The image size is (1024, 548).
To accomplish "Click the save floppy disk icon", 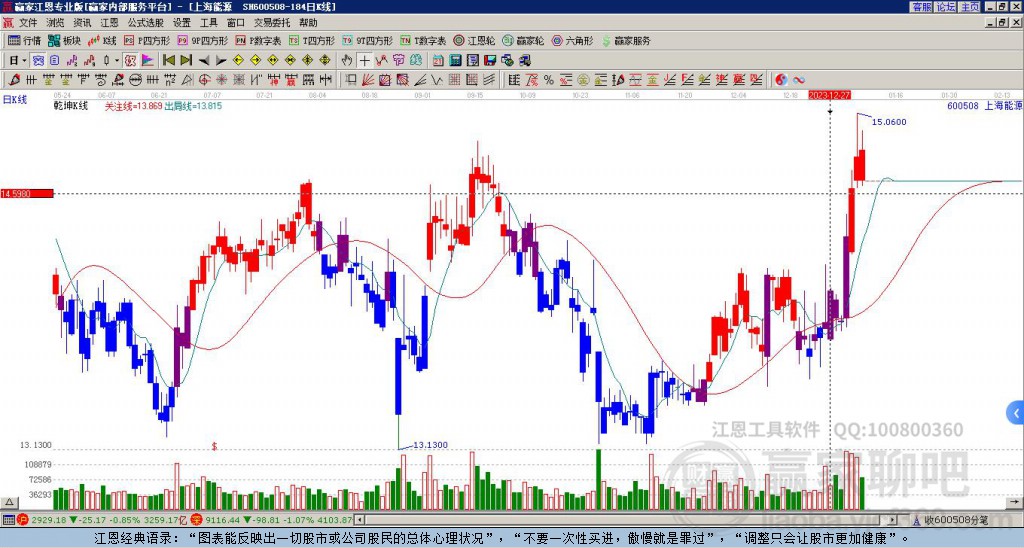I will [490, 60].
